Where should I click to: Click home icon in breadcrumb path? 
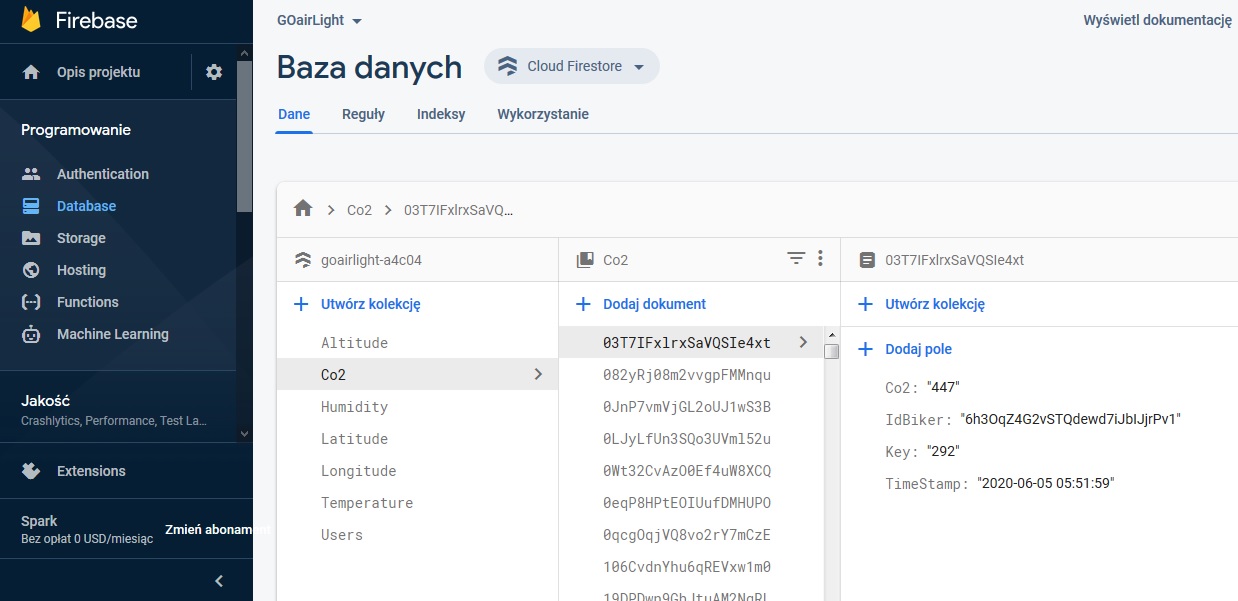coord(303,209)
